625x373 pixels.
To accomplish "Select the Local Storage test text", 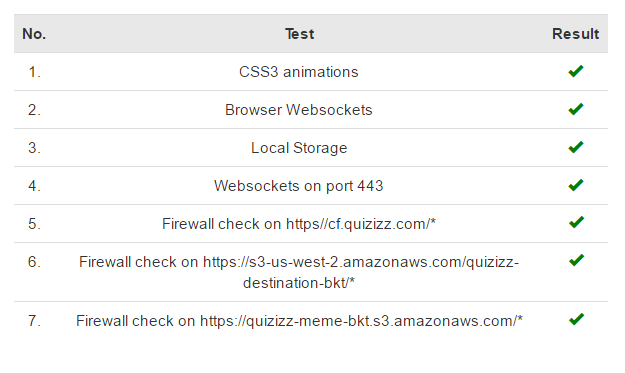I will 299,148.
